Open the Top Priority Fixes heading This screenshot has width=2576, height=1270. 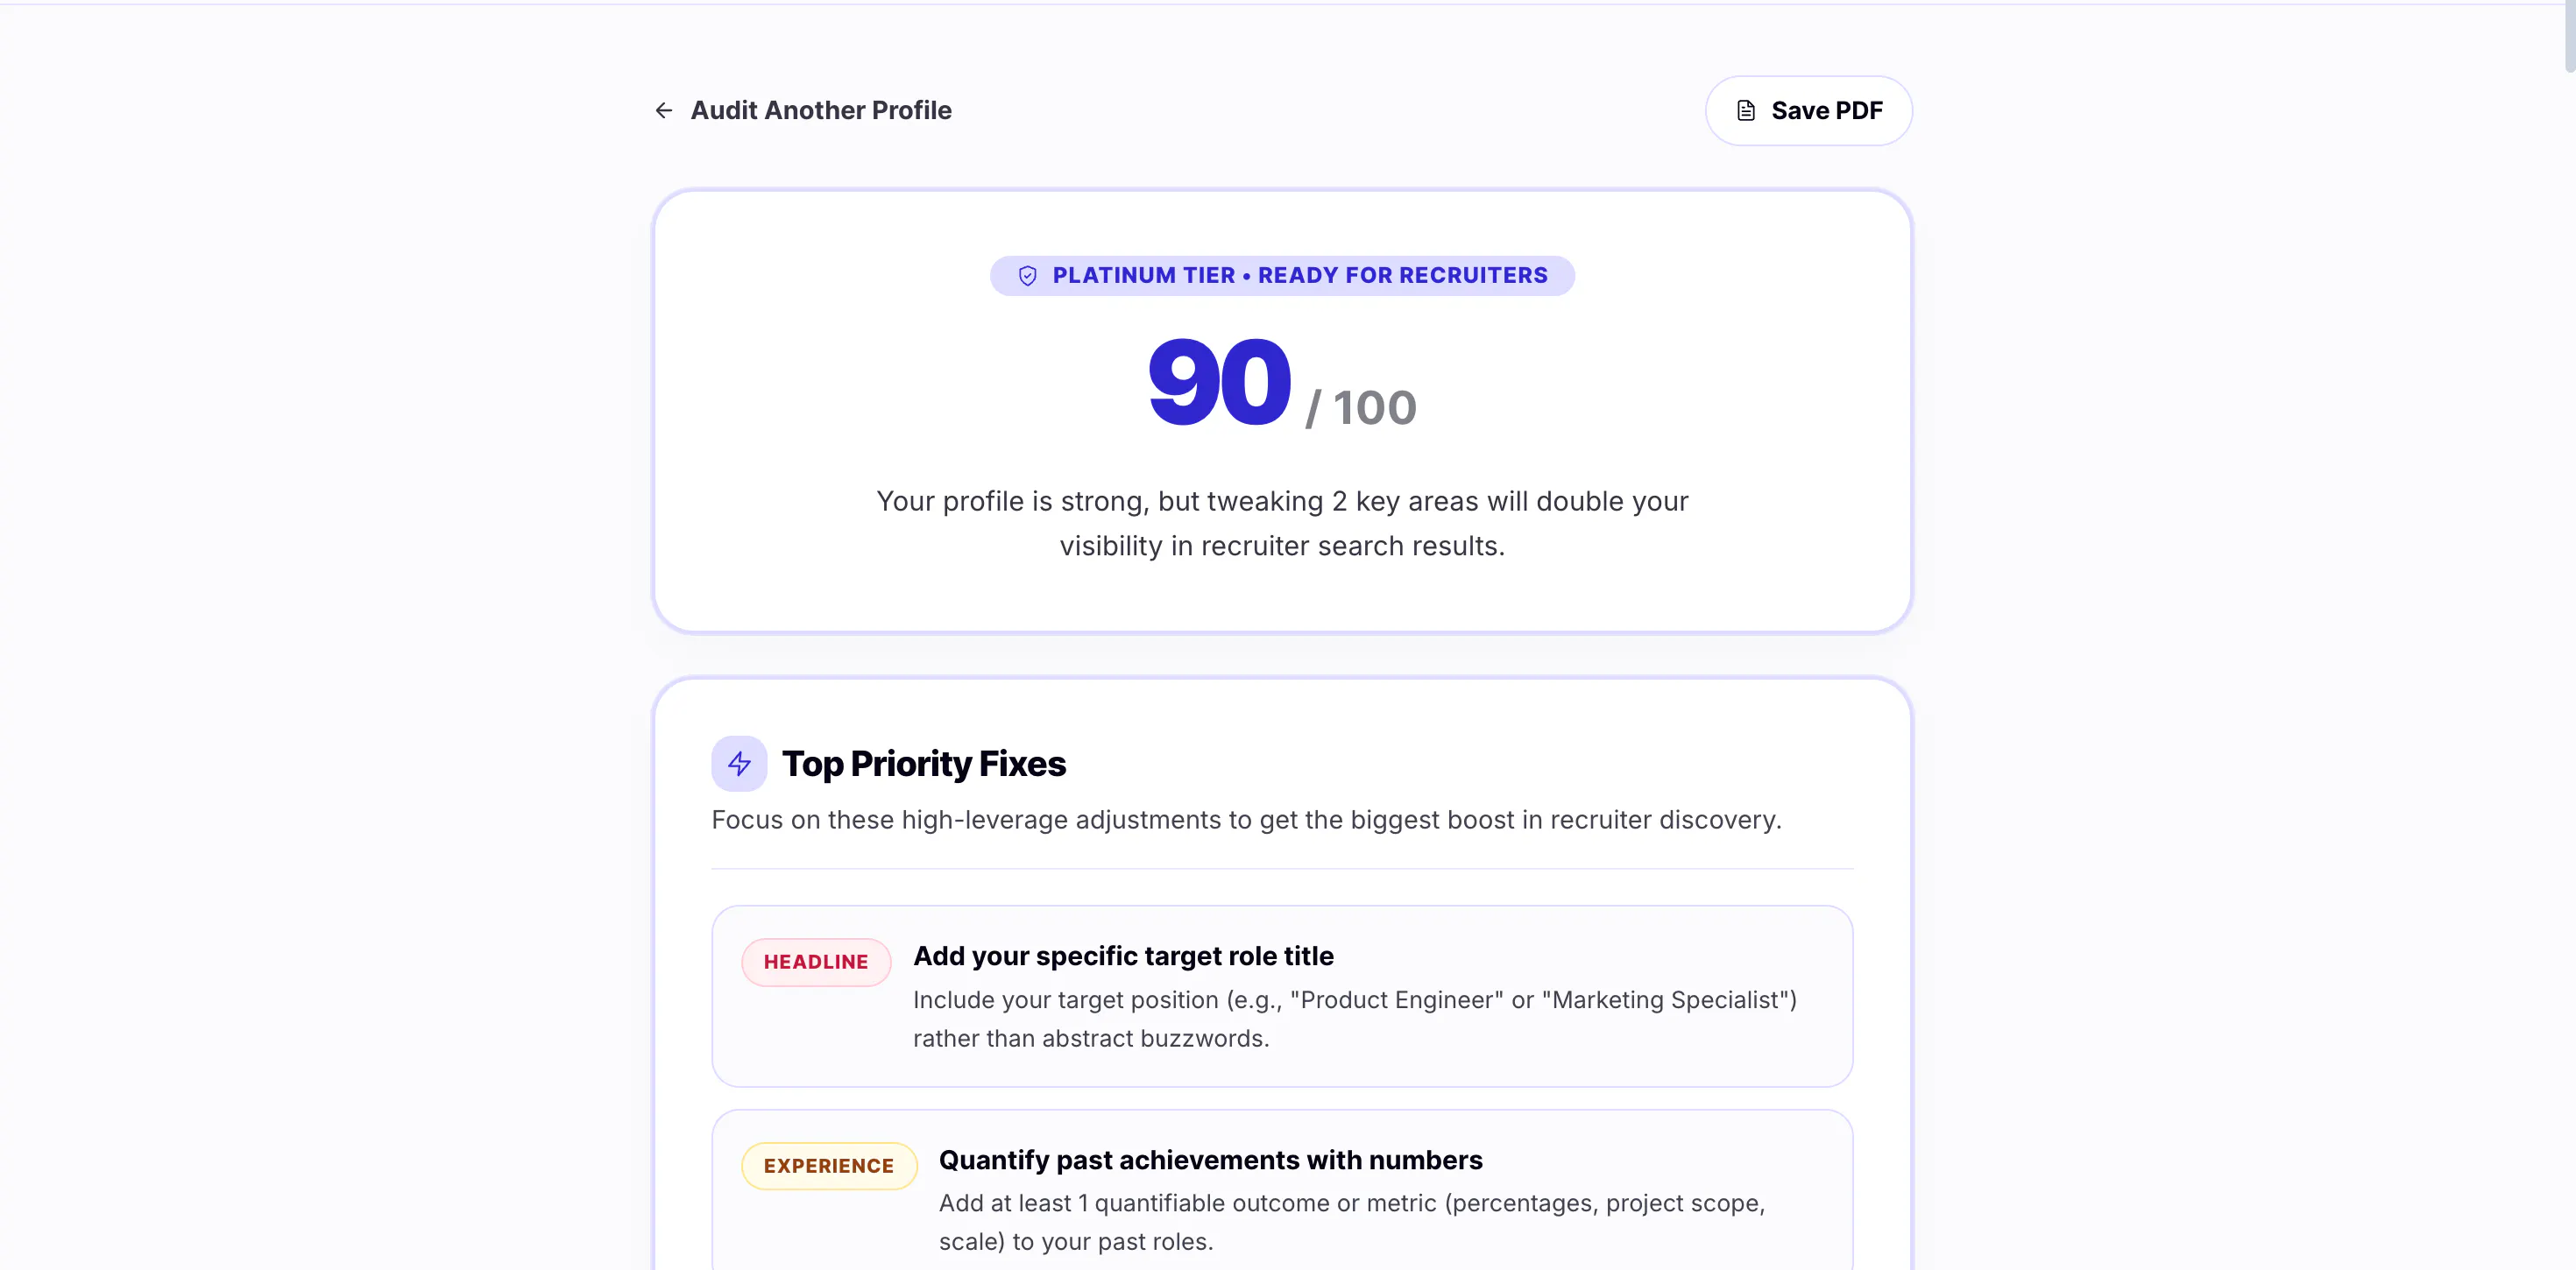[924, 764]
